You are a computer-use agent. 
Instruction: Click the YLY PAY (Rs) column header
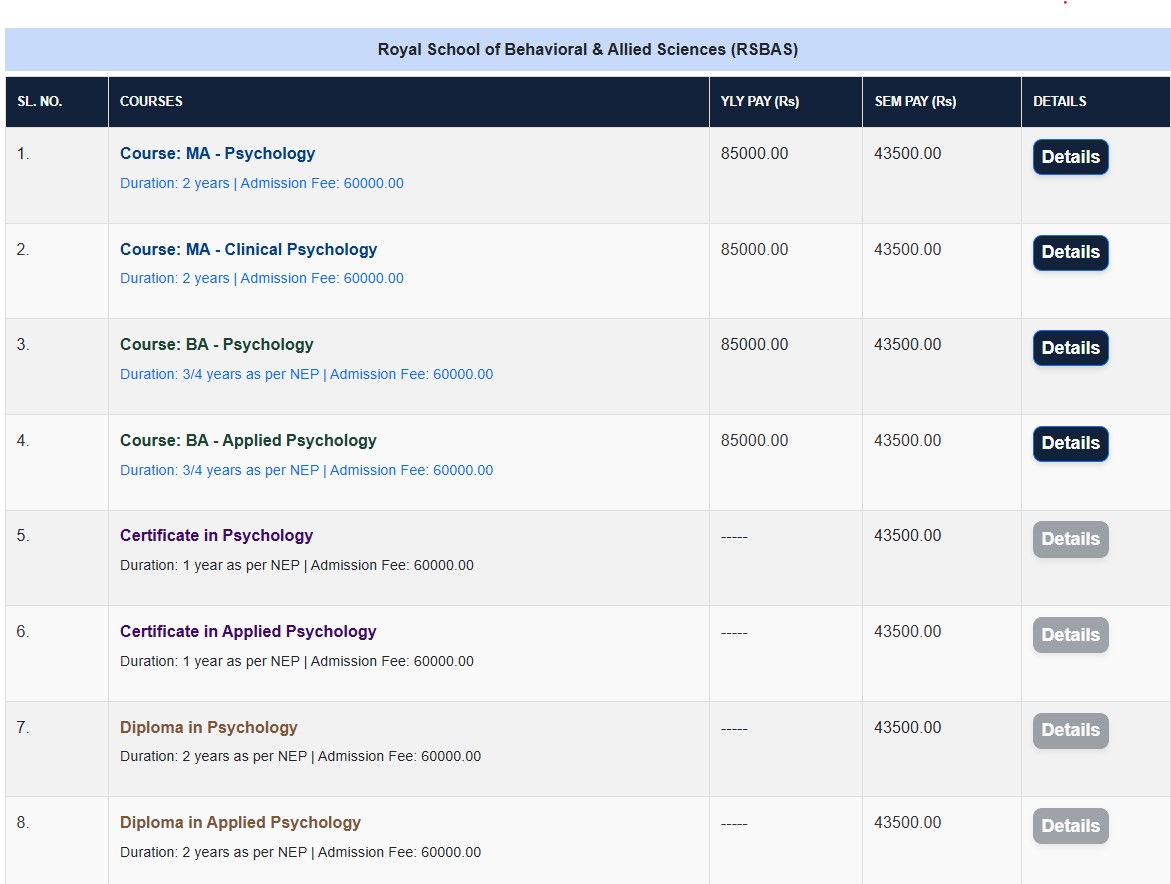tap(759, 102)
